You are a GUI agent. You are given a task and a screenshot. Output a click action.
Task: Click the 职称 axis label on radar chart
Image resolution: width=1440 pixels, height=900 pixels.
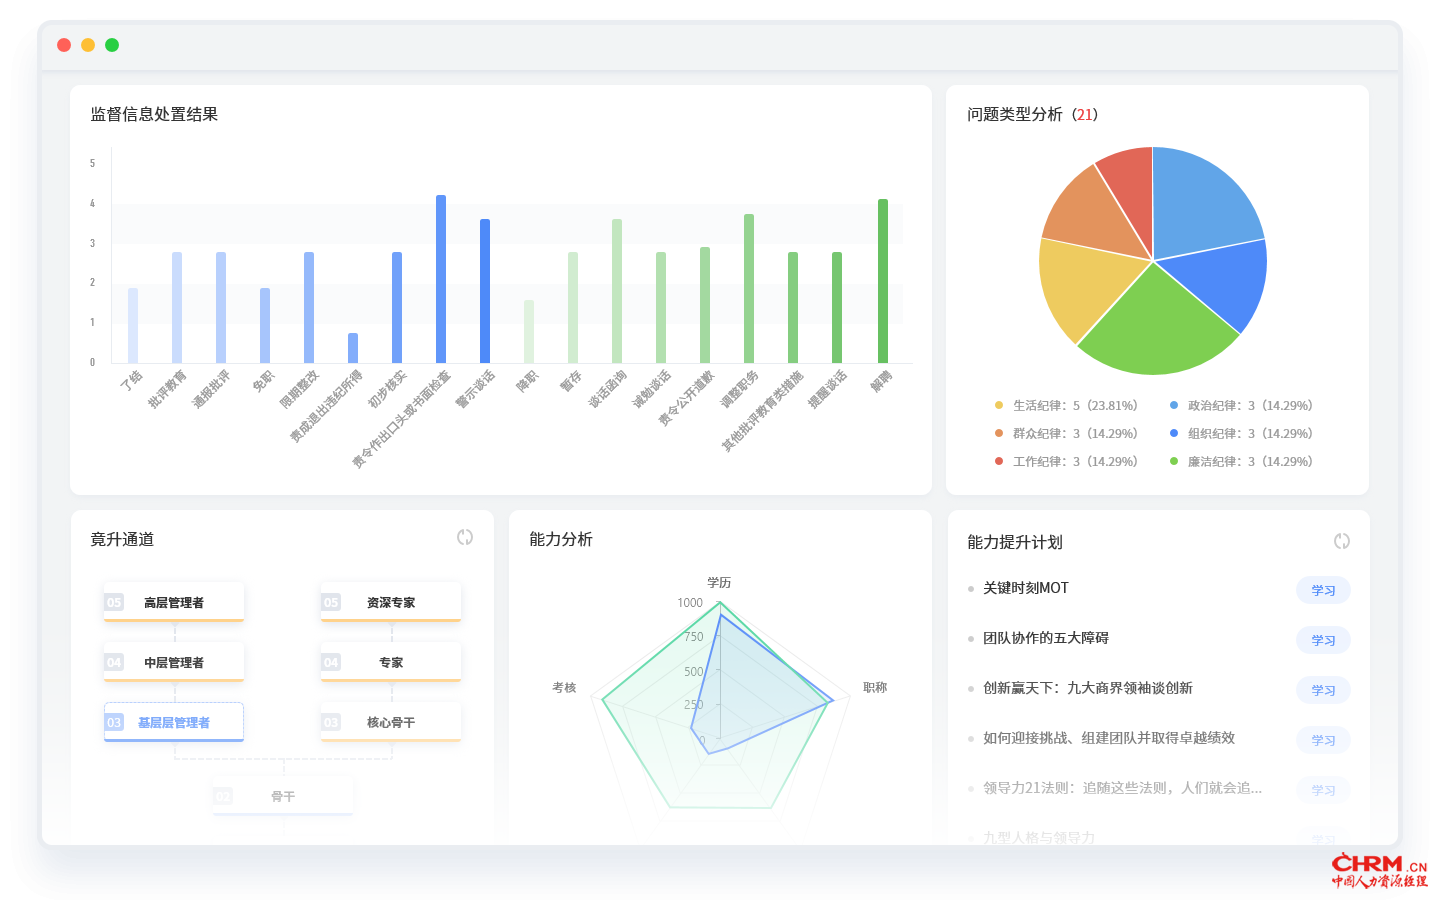click(x=874, y=688)
